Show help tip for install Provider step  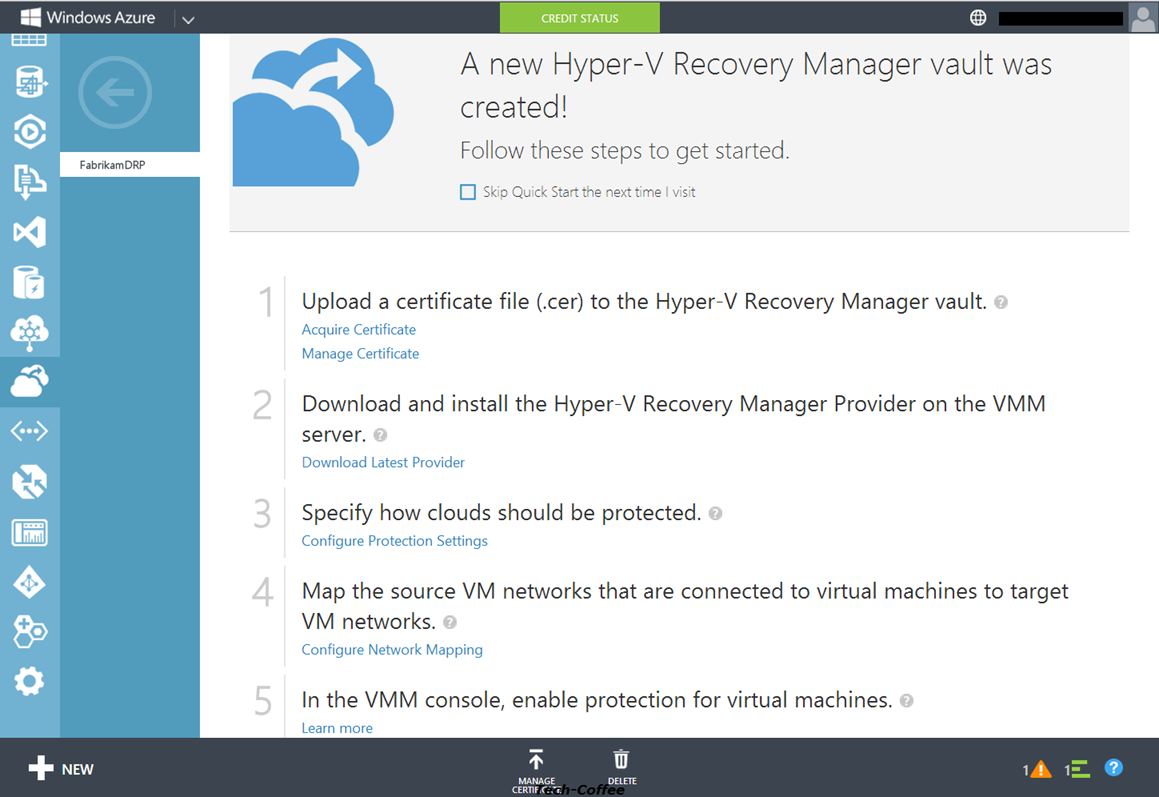380,435
